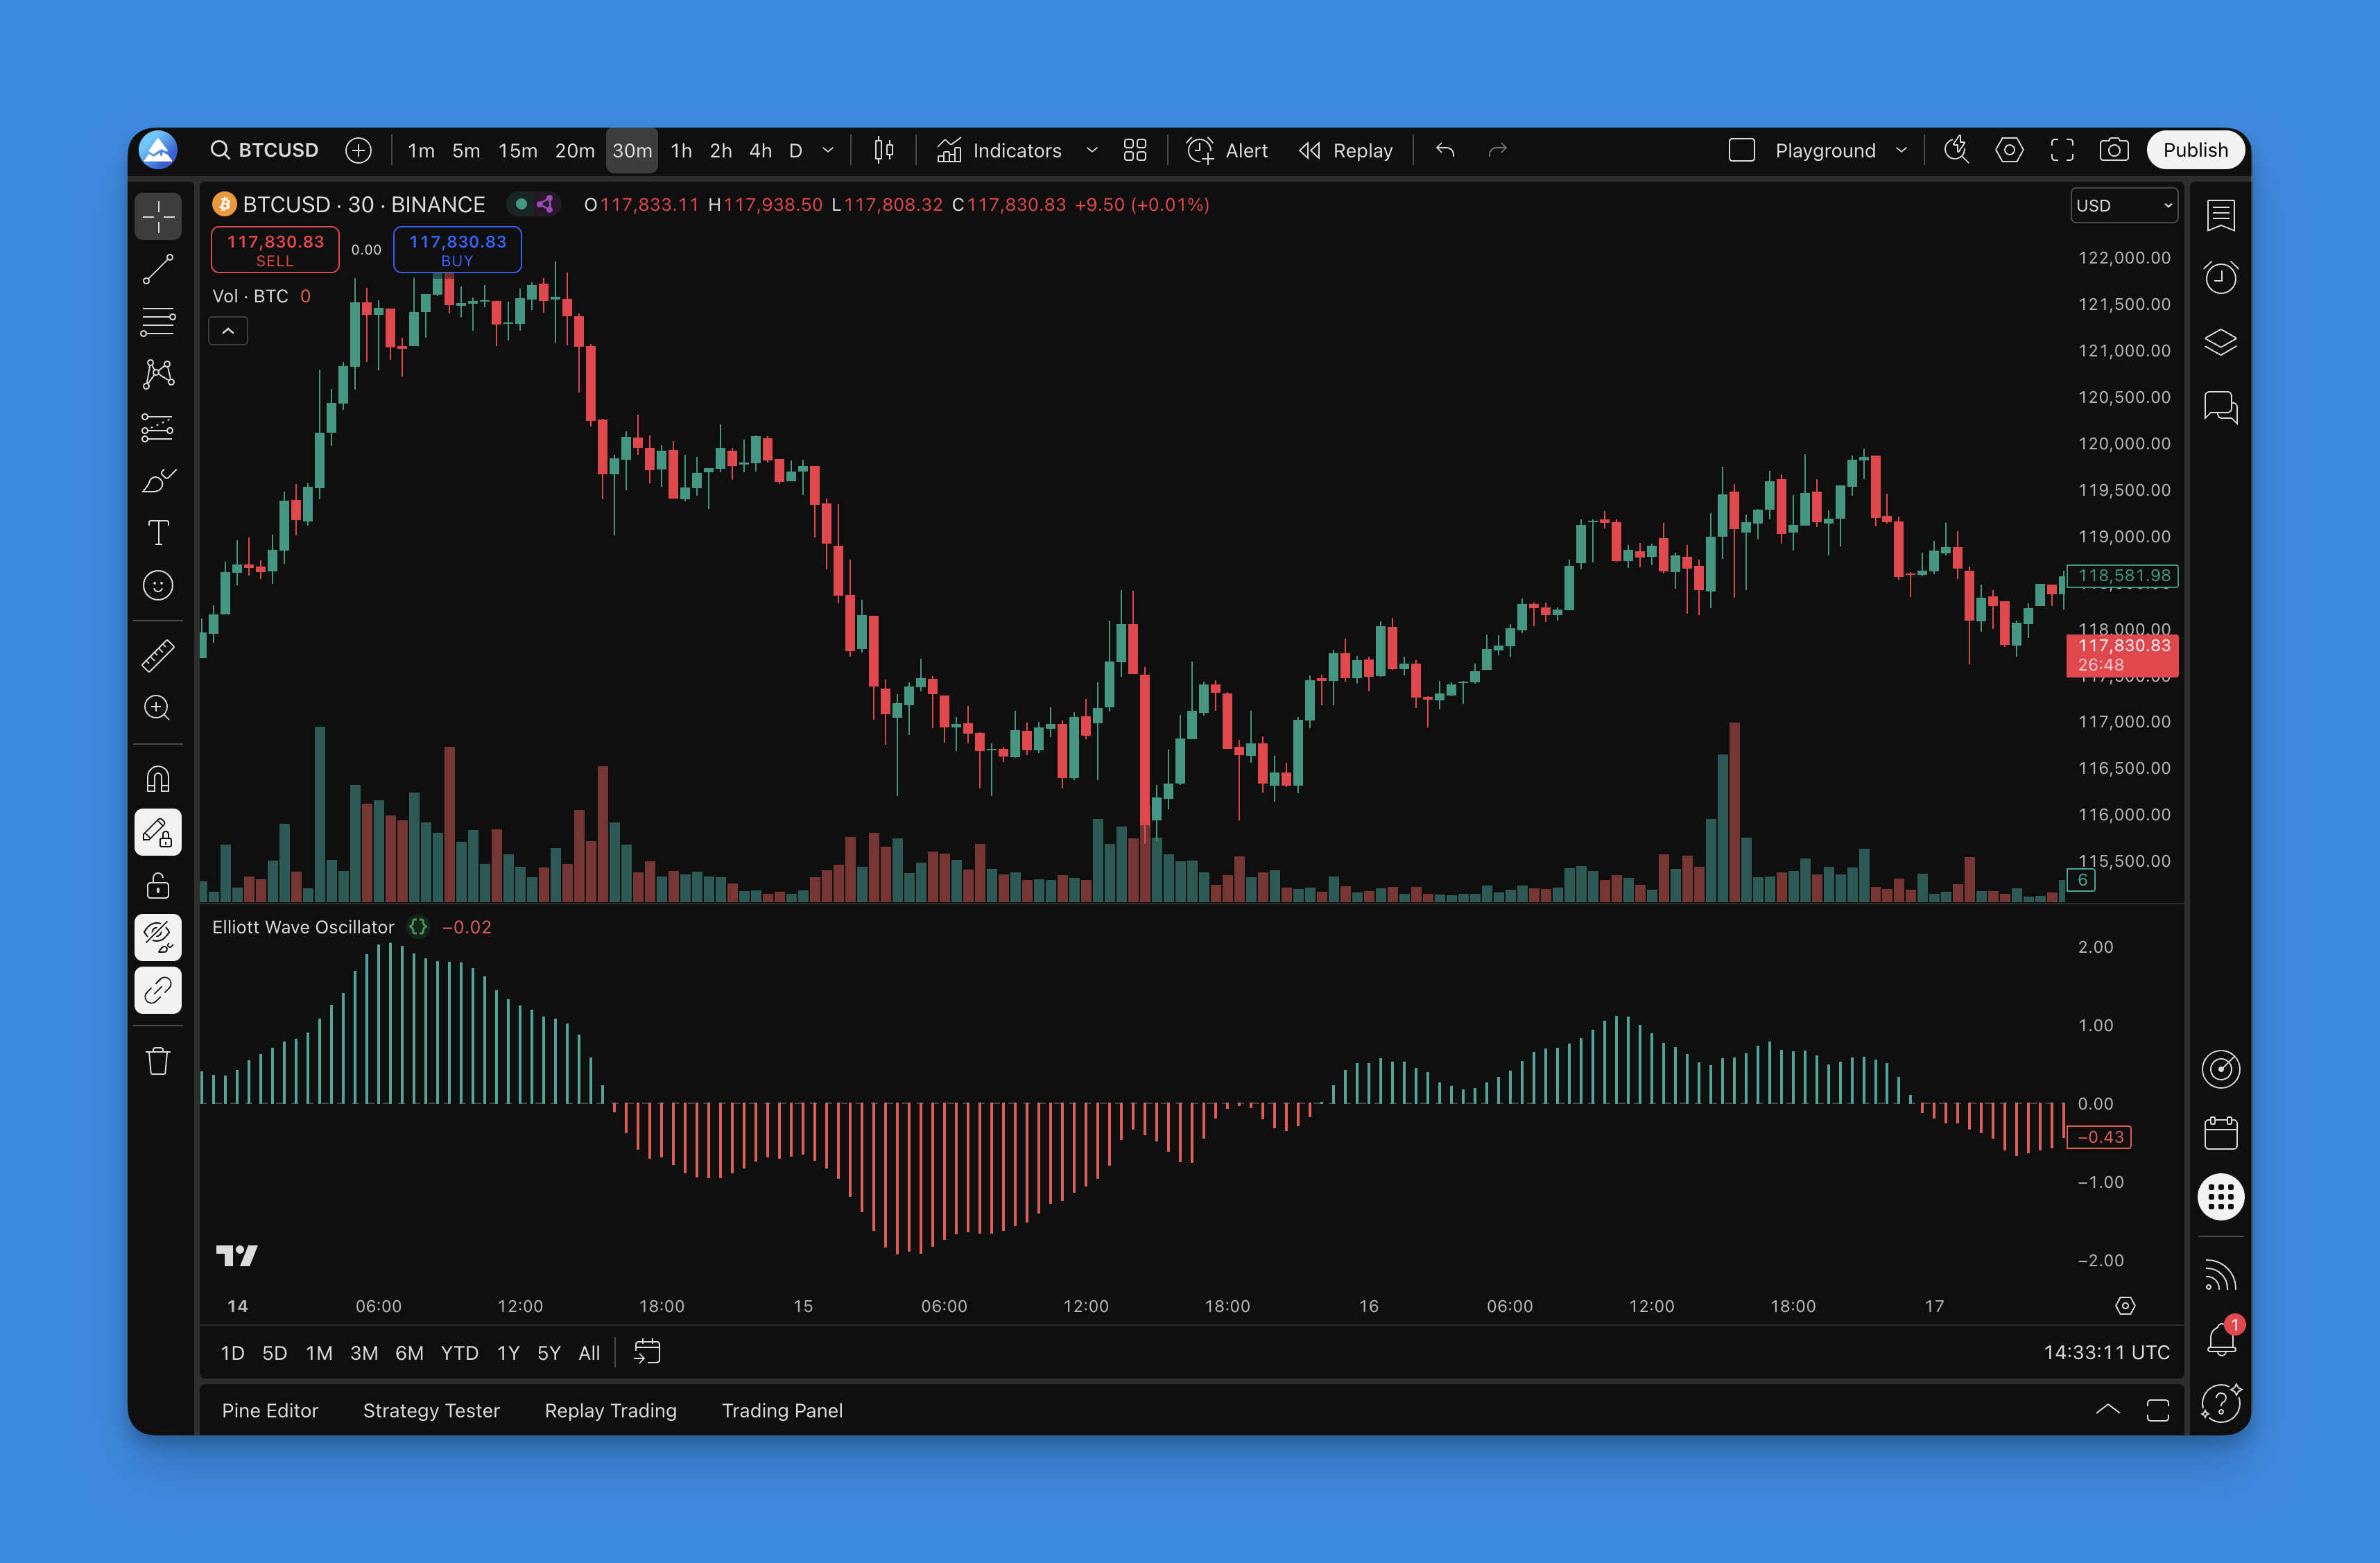This screenshot has height=1563, width=2380.
Task: Expand the timeframe interval dropdown arrow
Action: 828,150
